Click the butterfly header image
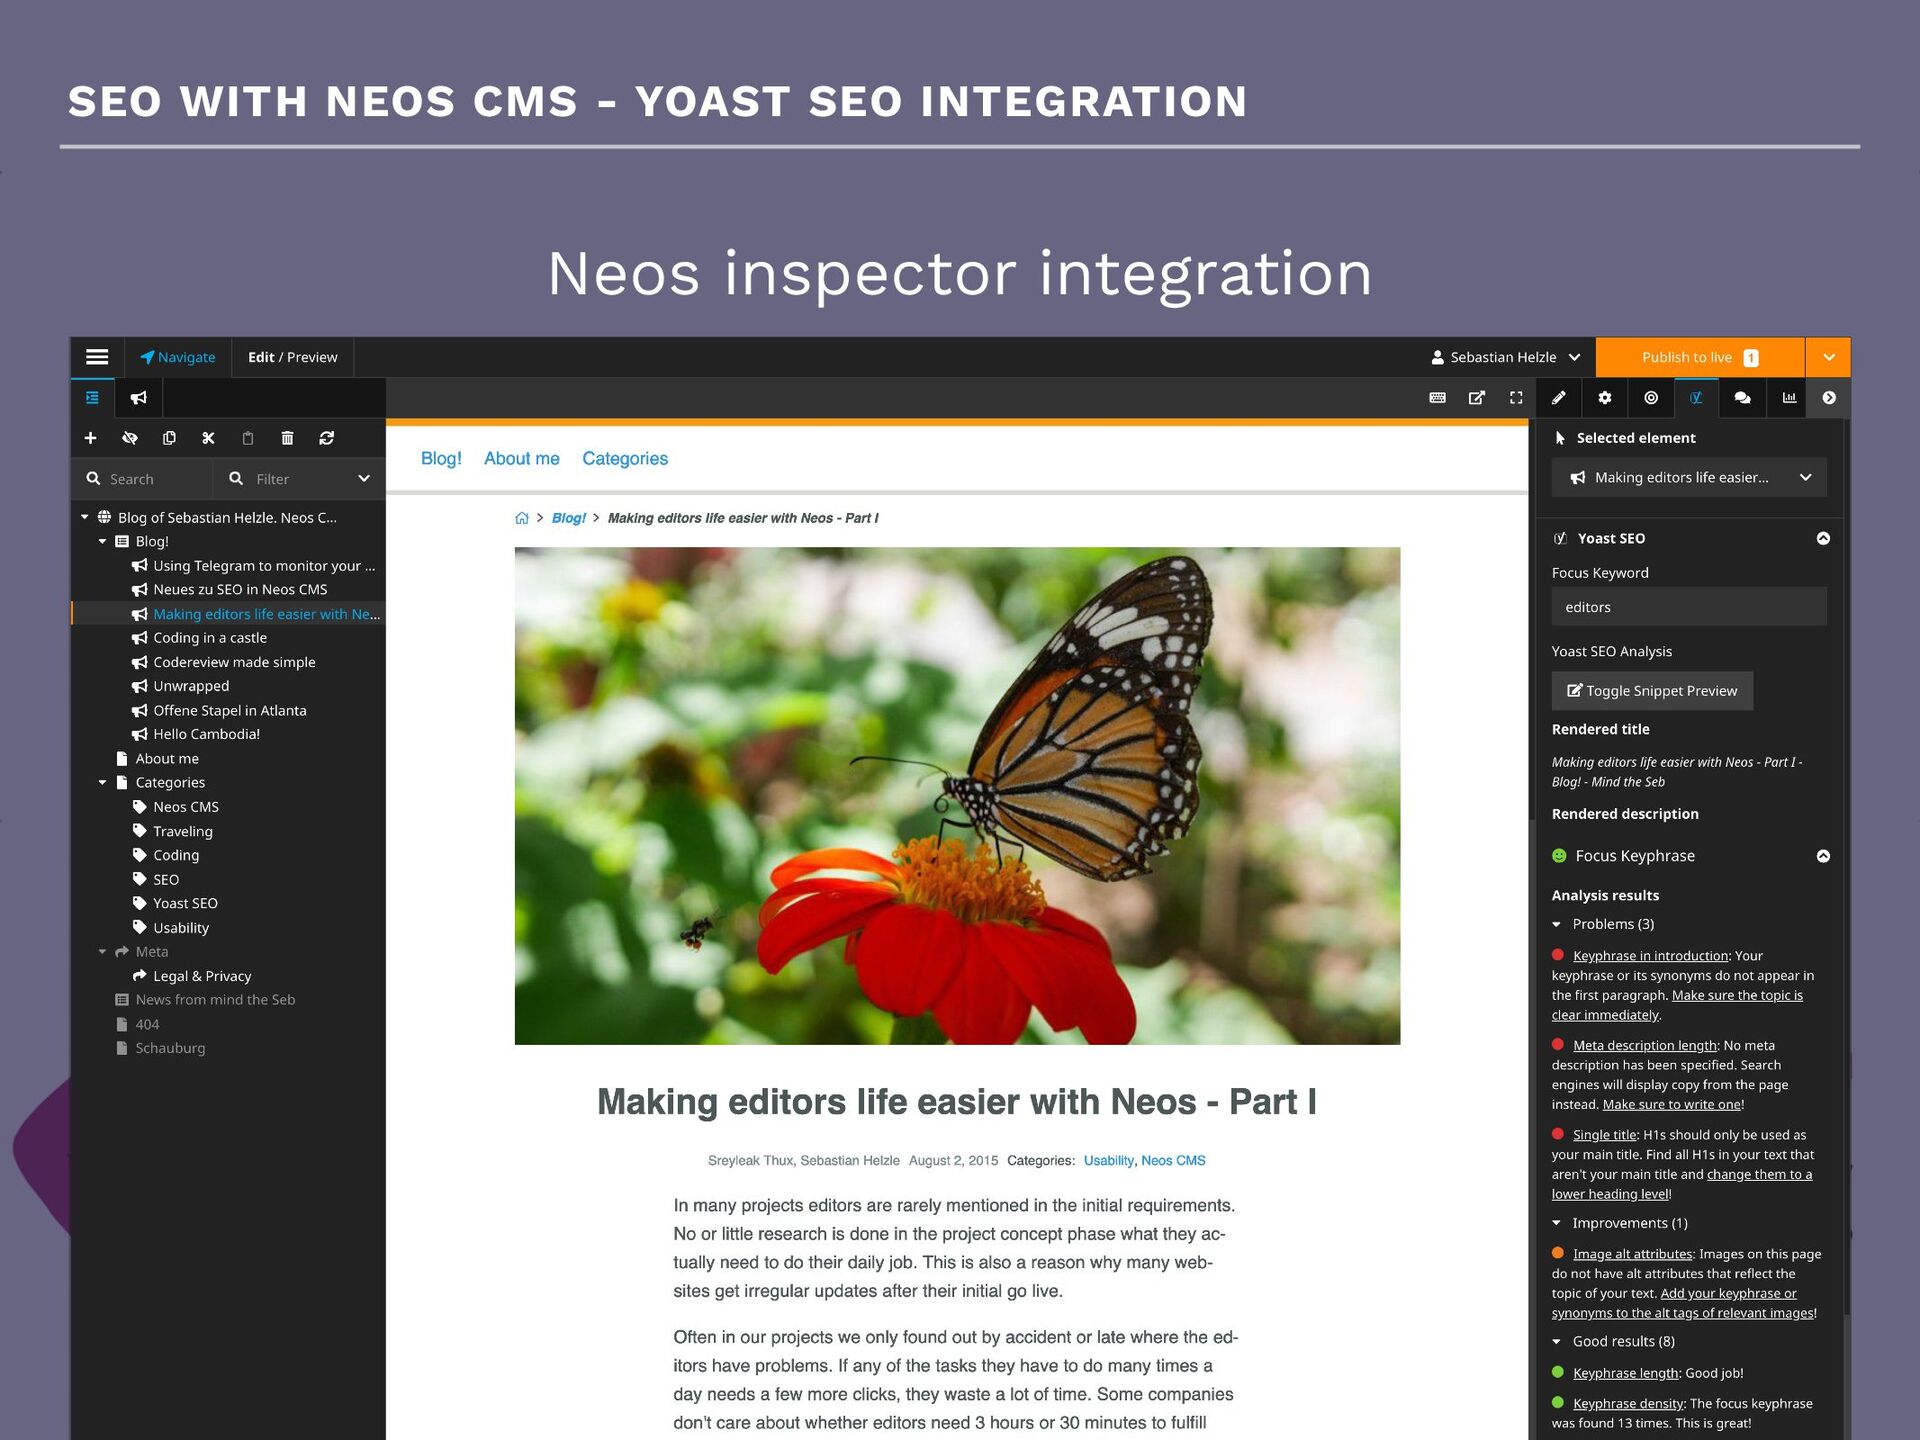Screen dimensions: 1920x1440 click(957, 796)
